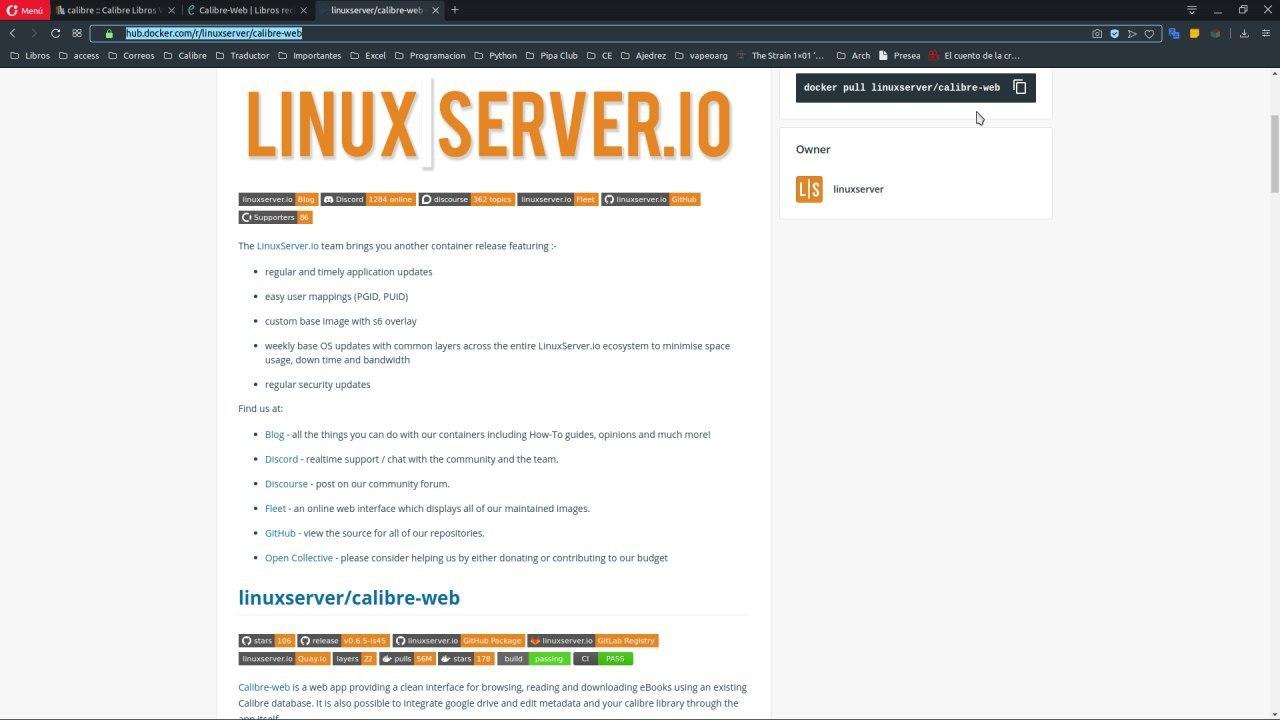Screen dimensions: 1280x720
Task: Copy the docker pull command
Action: pos(1019,87)
